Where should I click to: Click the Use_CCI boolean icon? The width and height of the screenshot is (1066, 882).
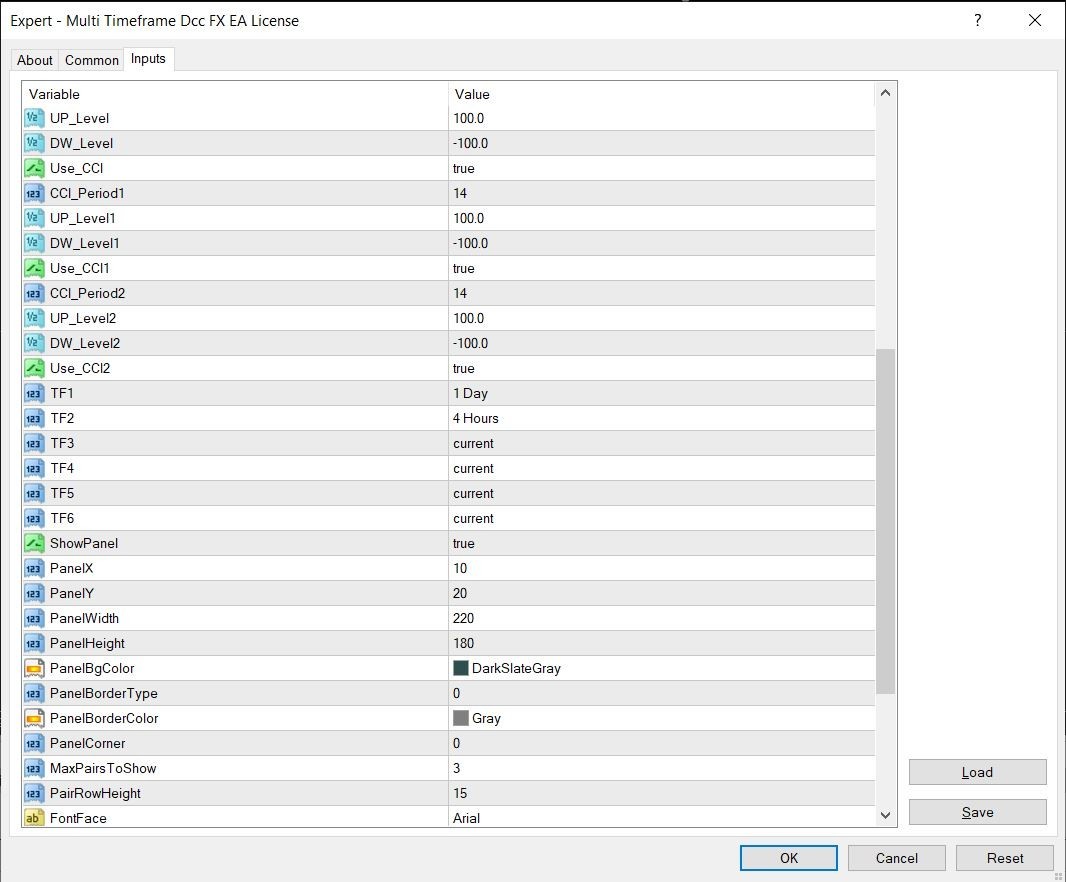coord(33,168)
